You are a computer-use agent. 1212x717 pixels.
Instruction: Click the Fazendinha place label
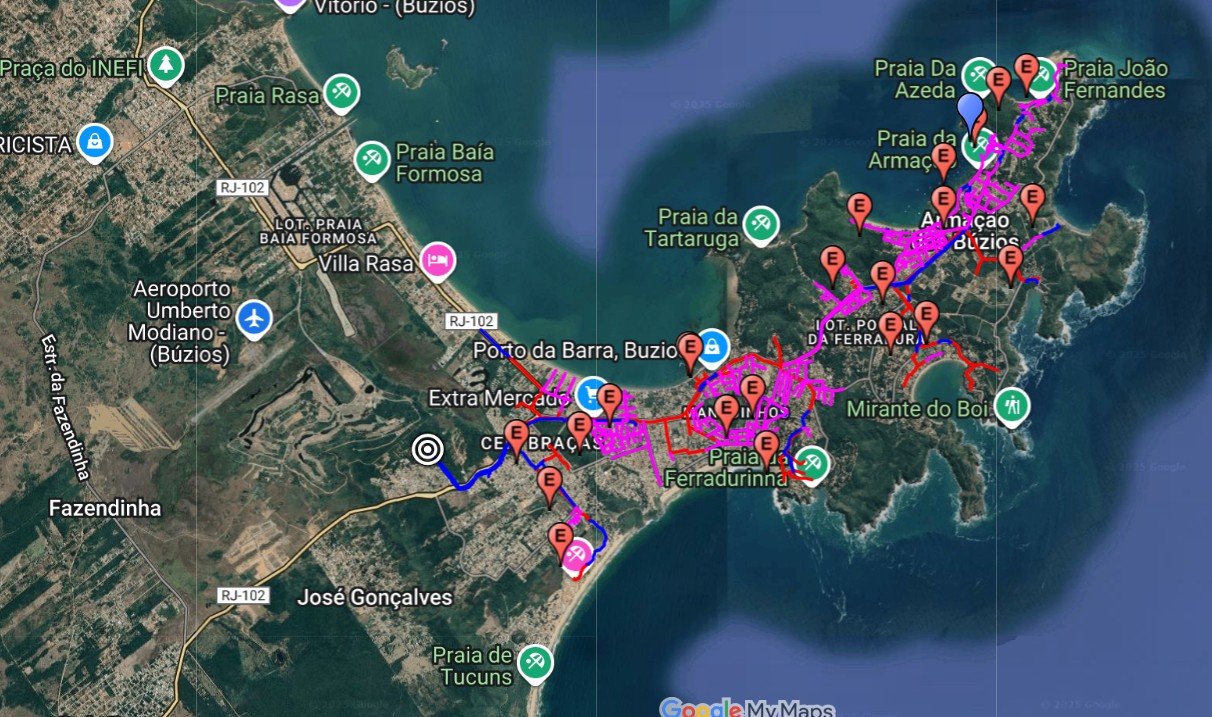tap(105, 509)
